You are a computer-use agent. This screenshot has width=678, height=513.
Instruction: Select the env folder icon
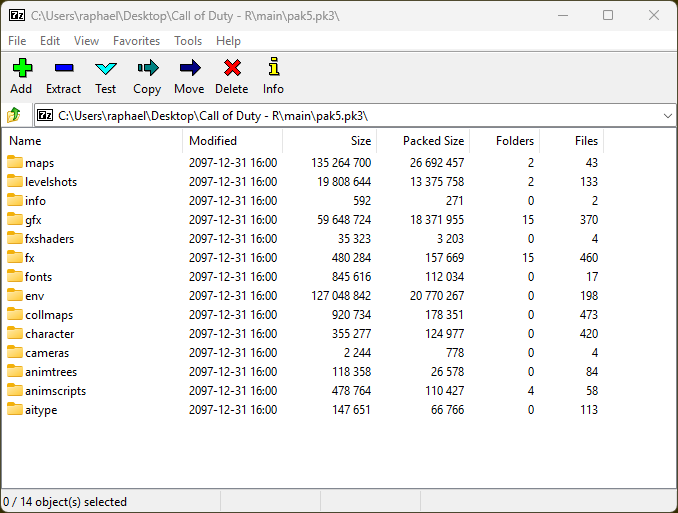tap(15, 295)
